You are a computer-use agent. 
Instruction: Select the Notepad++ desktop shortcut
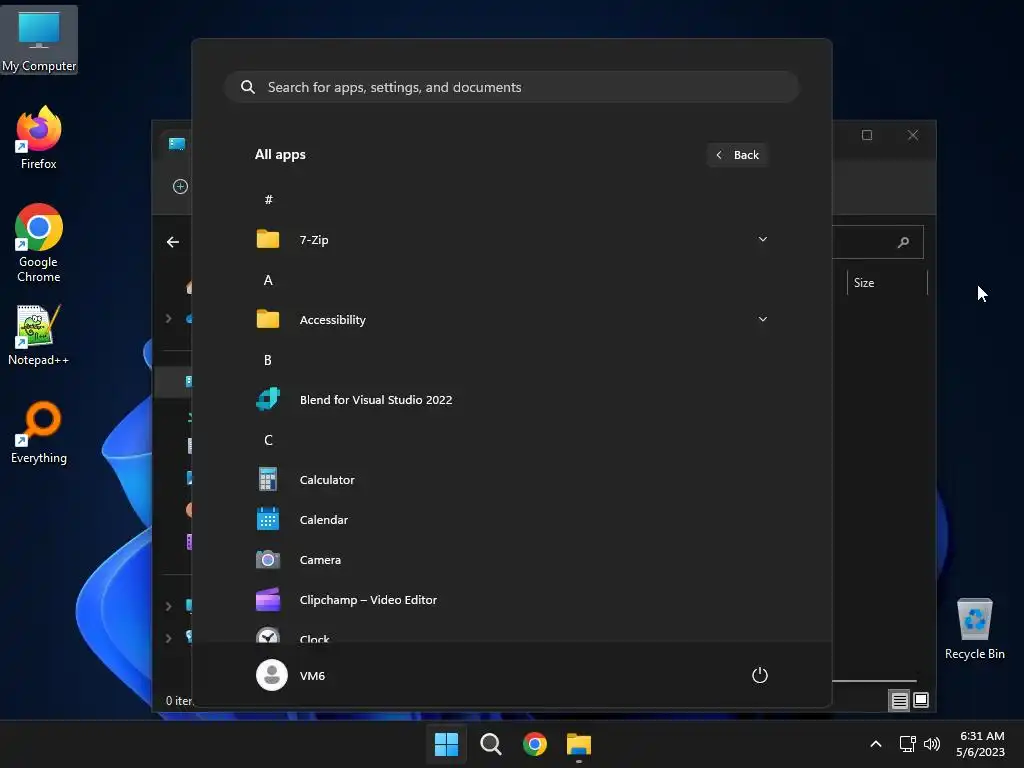pos(39,335)
